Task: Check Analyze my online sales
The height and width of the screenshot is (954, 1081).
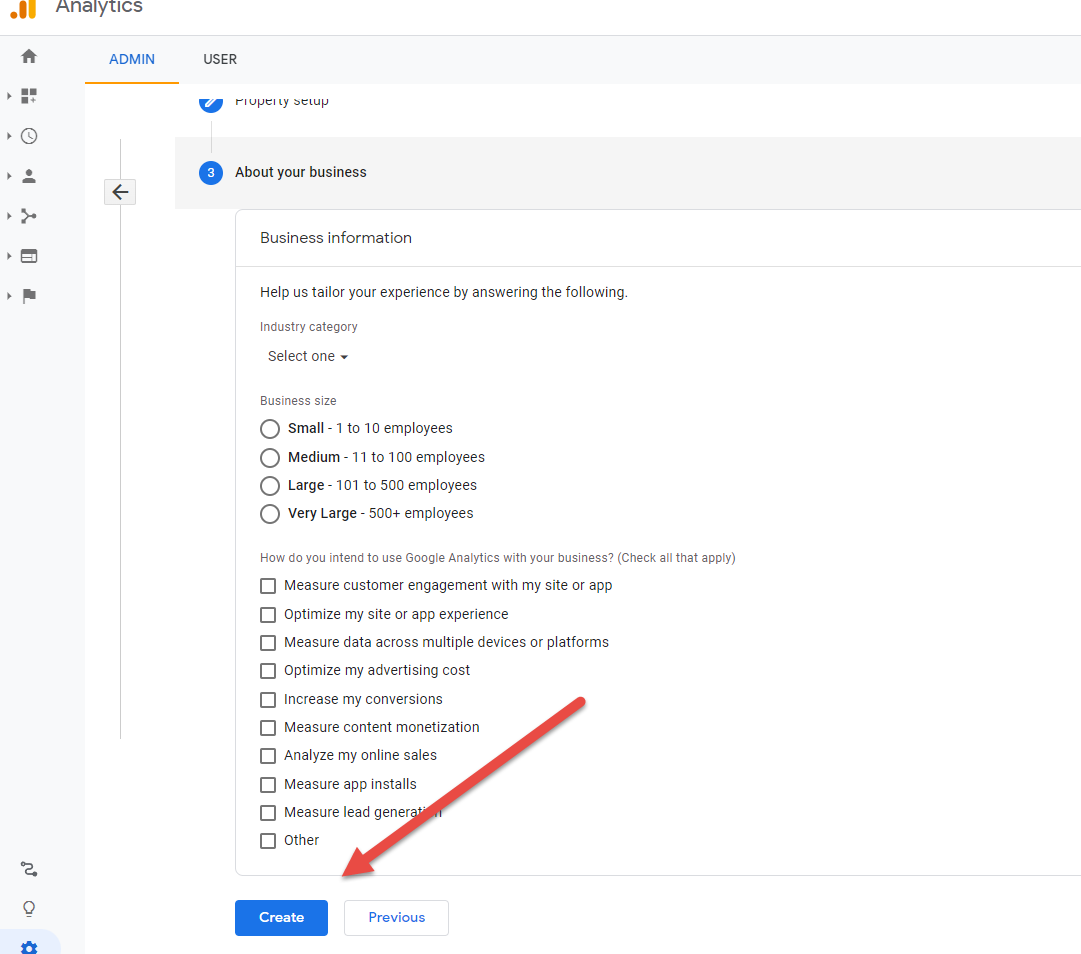Action: pos(268,756)
